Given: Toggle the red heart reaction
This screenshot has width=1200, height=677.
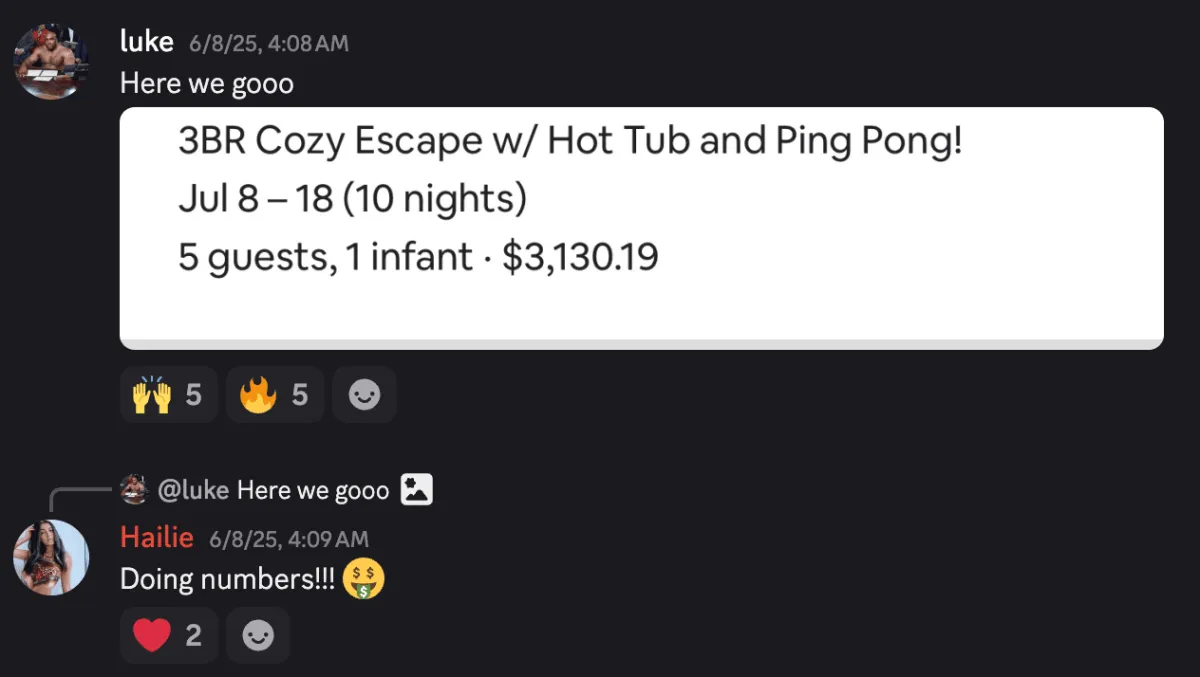Looking at the screenshot, I should (x=168, y=635).
